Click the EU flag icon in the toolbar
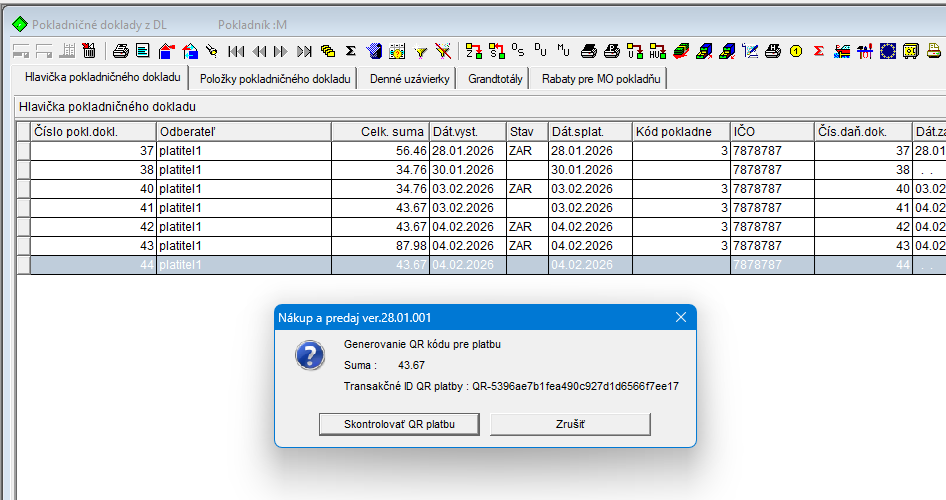Viewport: 946px width, 500px height. 887,50
